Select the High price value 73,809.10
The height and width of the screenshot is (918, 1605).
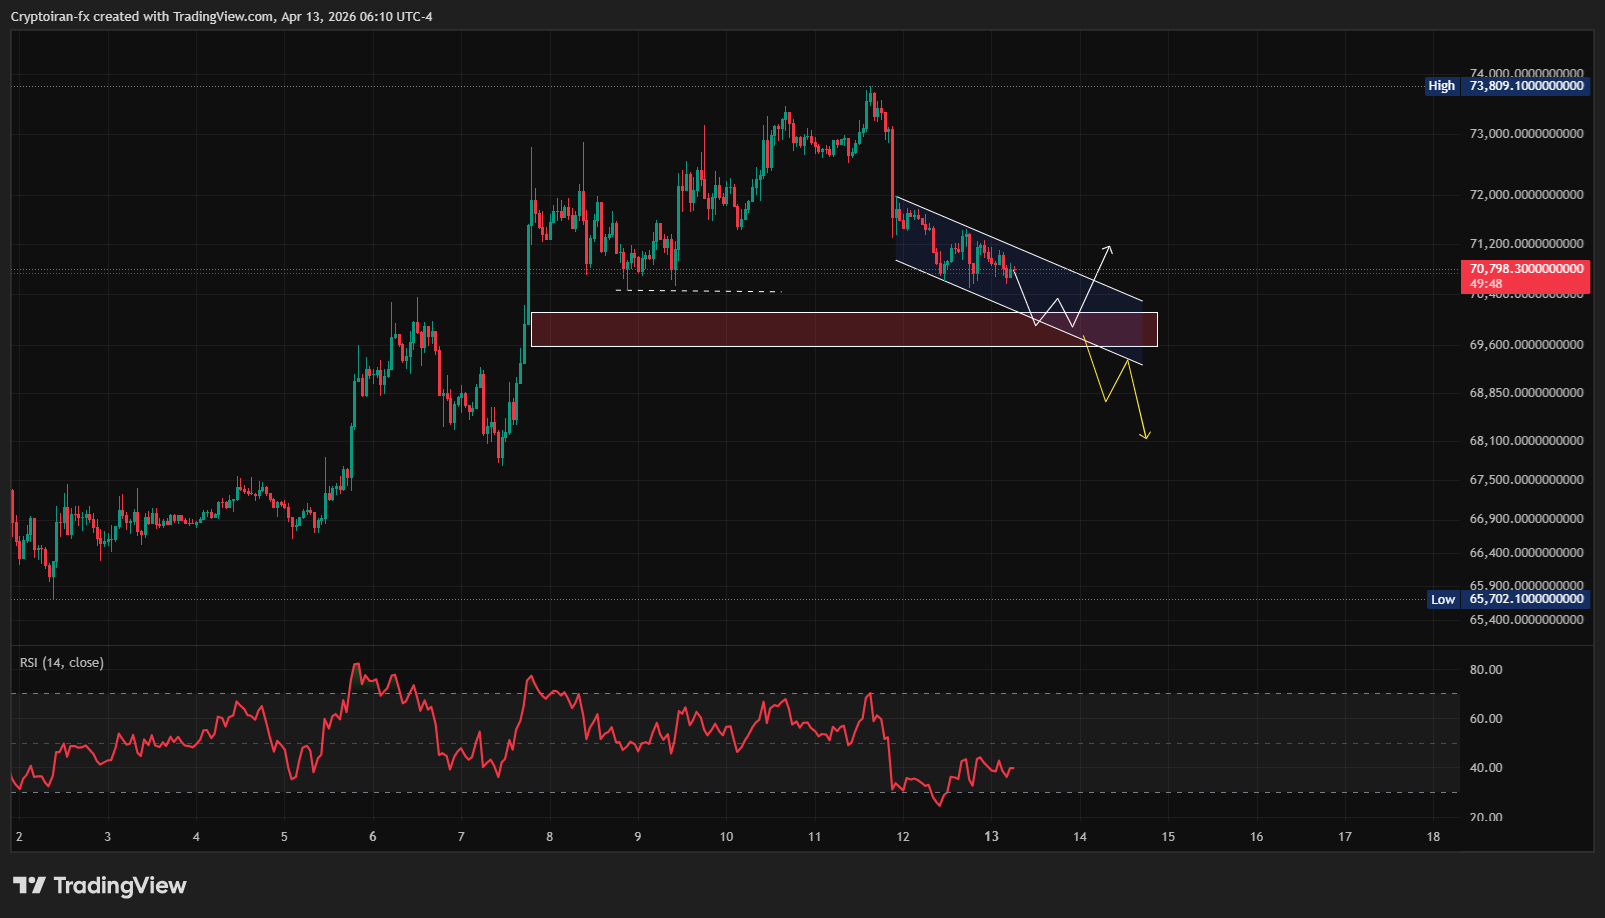pyautogui.click(x=1526, y=86)
